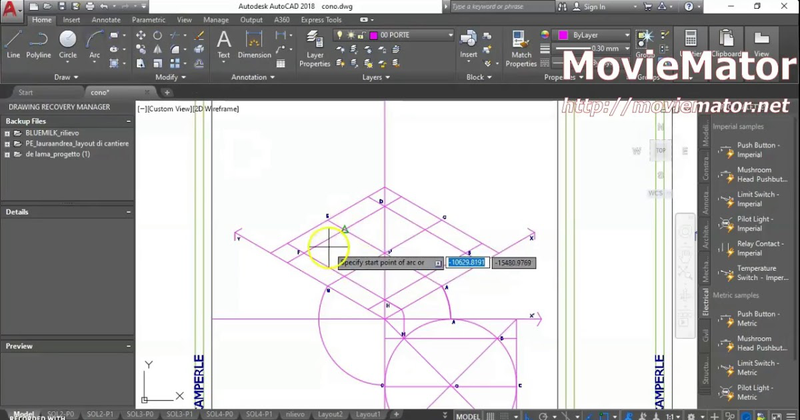
Task: Activate the Circle drawing tool
Action: pyautogui.click(x=67, y=44)
